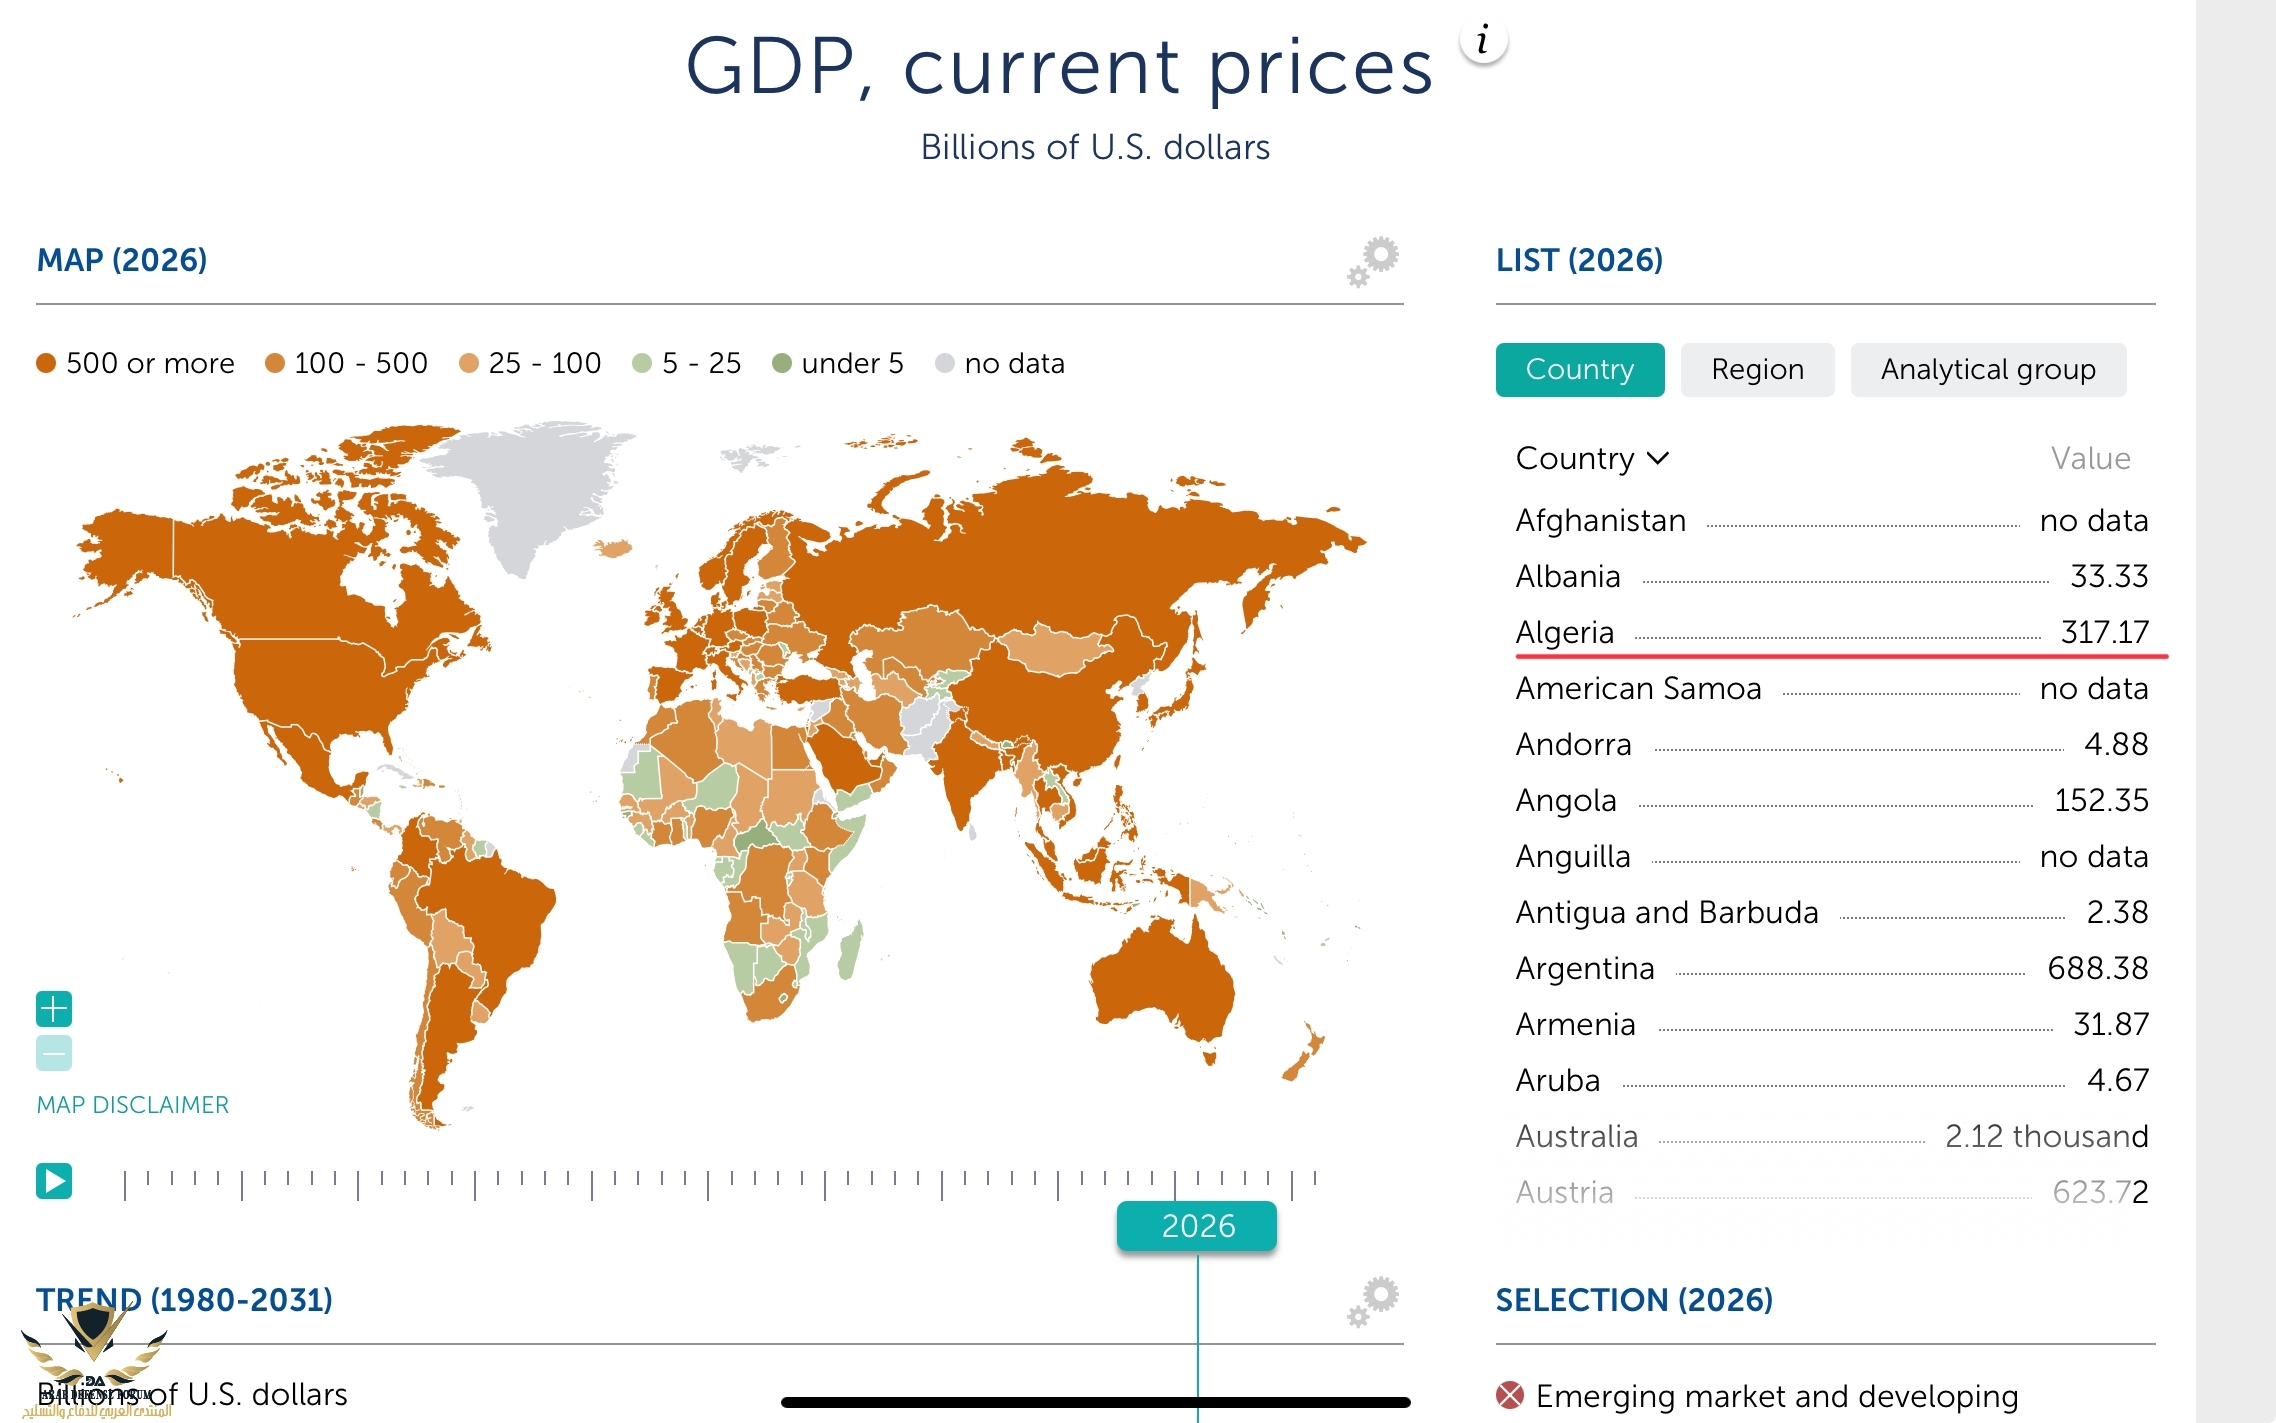This screenshot has width=2276, height=1423.
Task: Zoom in the map with plus button
Action: pos(54,1009)
